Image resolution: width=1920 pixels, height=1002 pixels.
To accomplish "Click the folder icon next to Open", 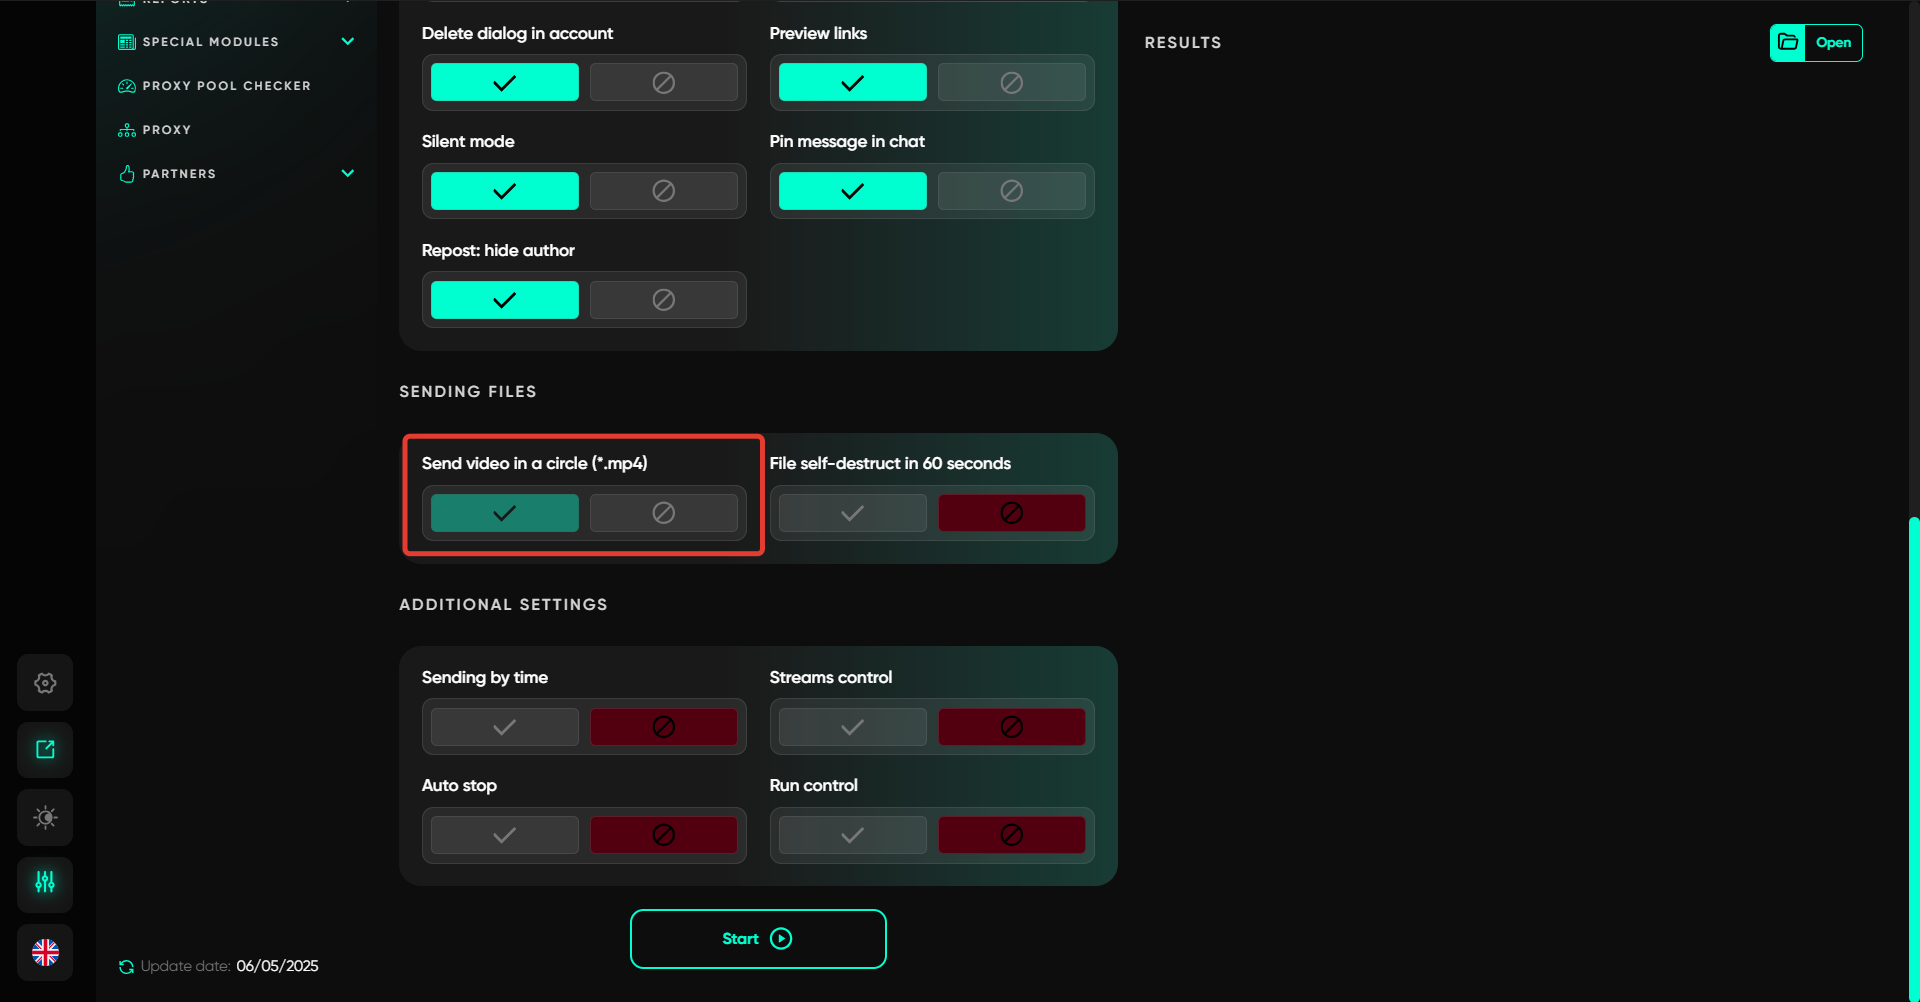I will (1788, 43).
